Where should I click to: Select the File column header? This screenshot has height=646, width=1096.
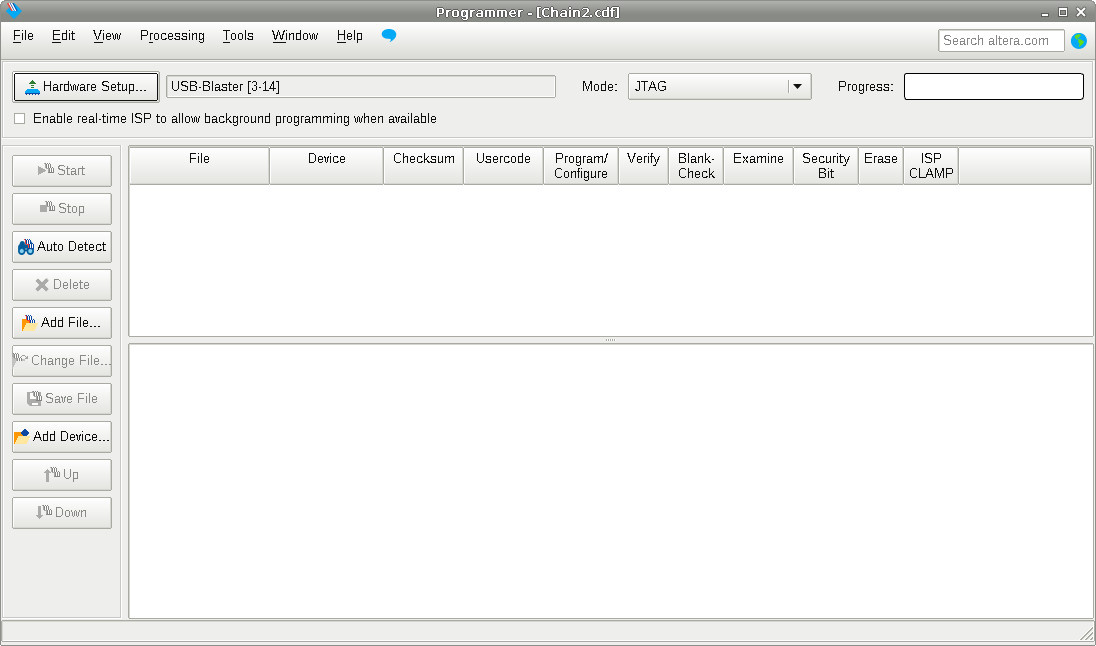click(199, 166)
